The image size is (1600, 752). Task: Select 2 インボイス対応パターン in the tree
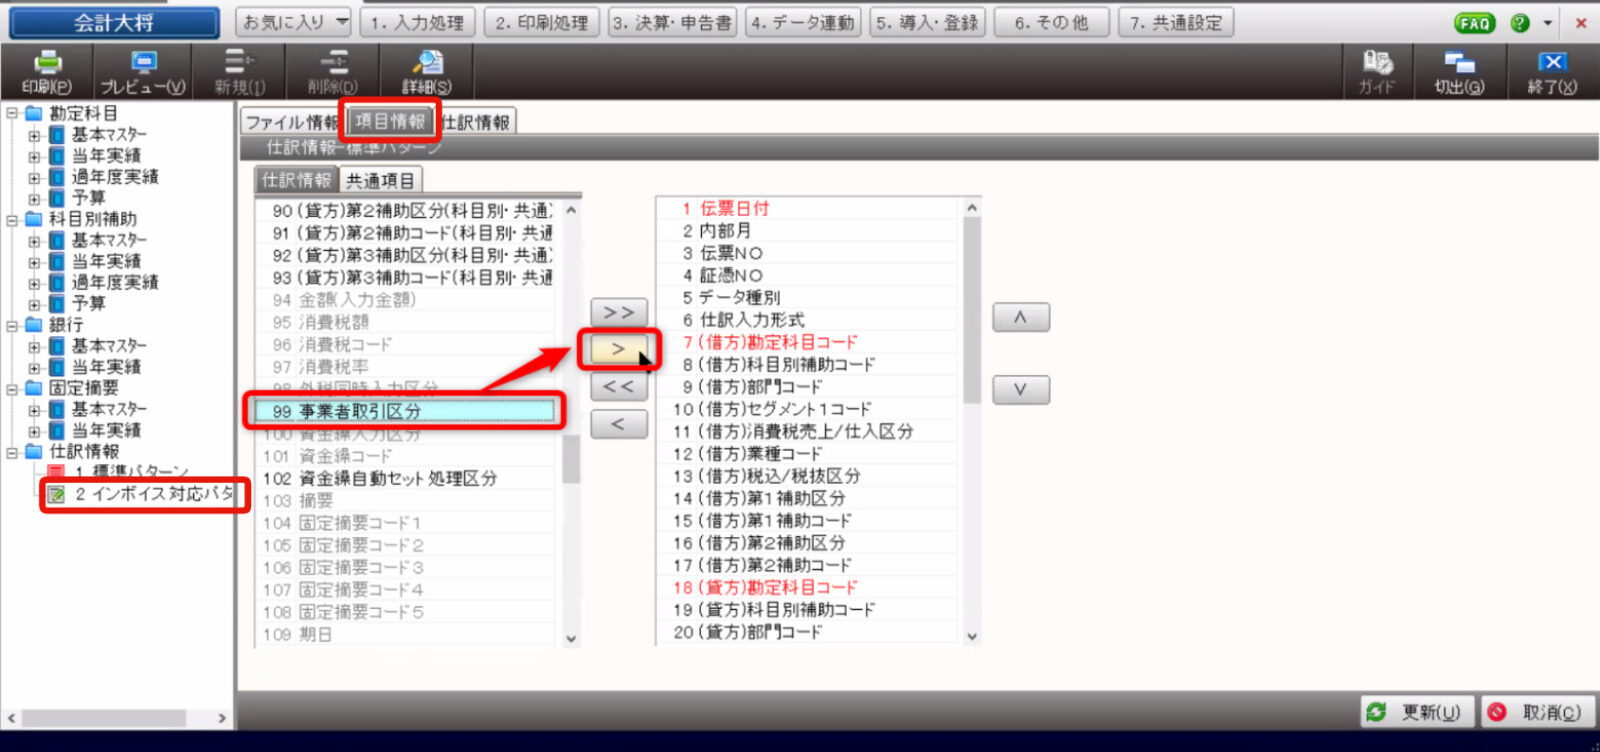tap(153, 494)
